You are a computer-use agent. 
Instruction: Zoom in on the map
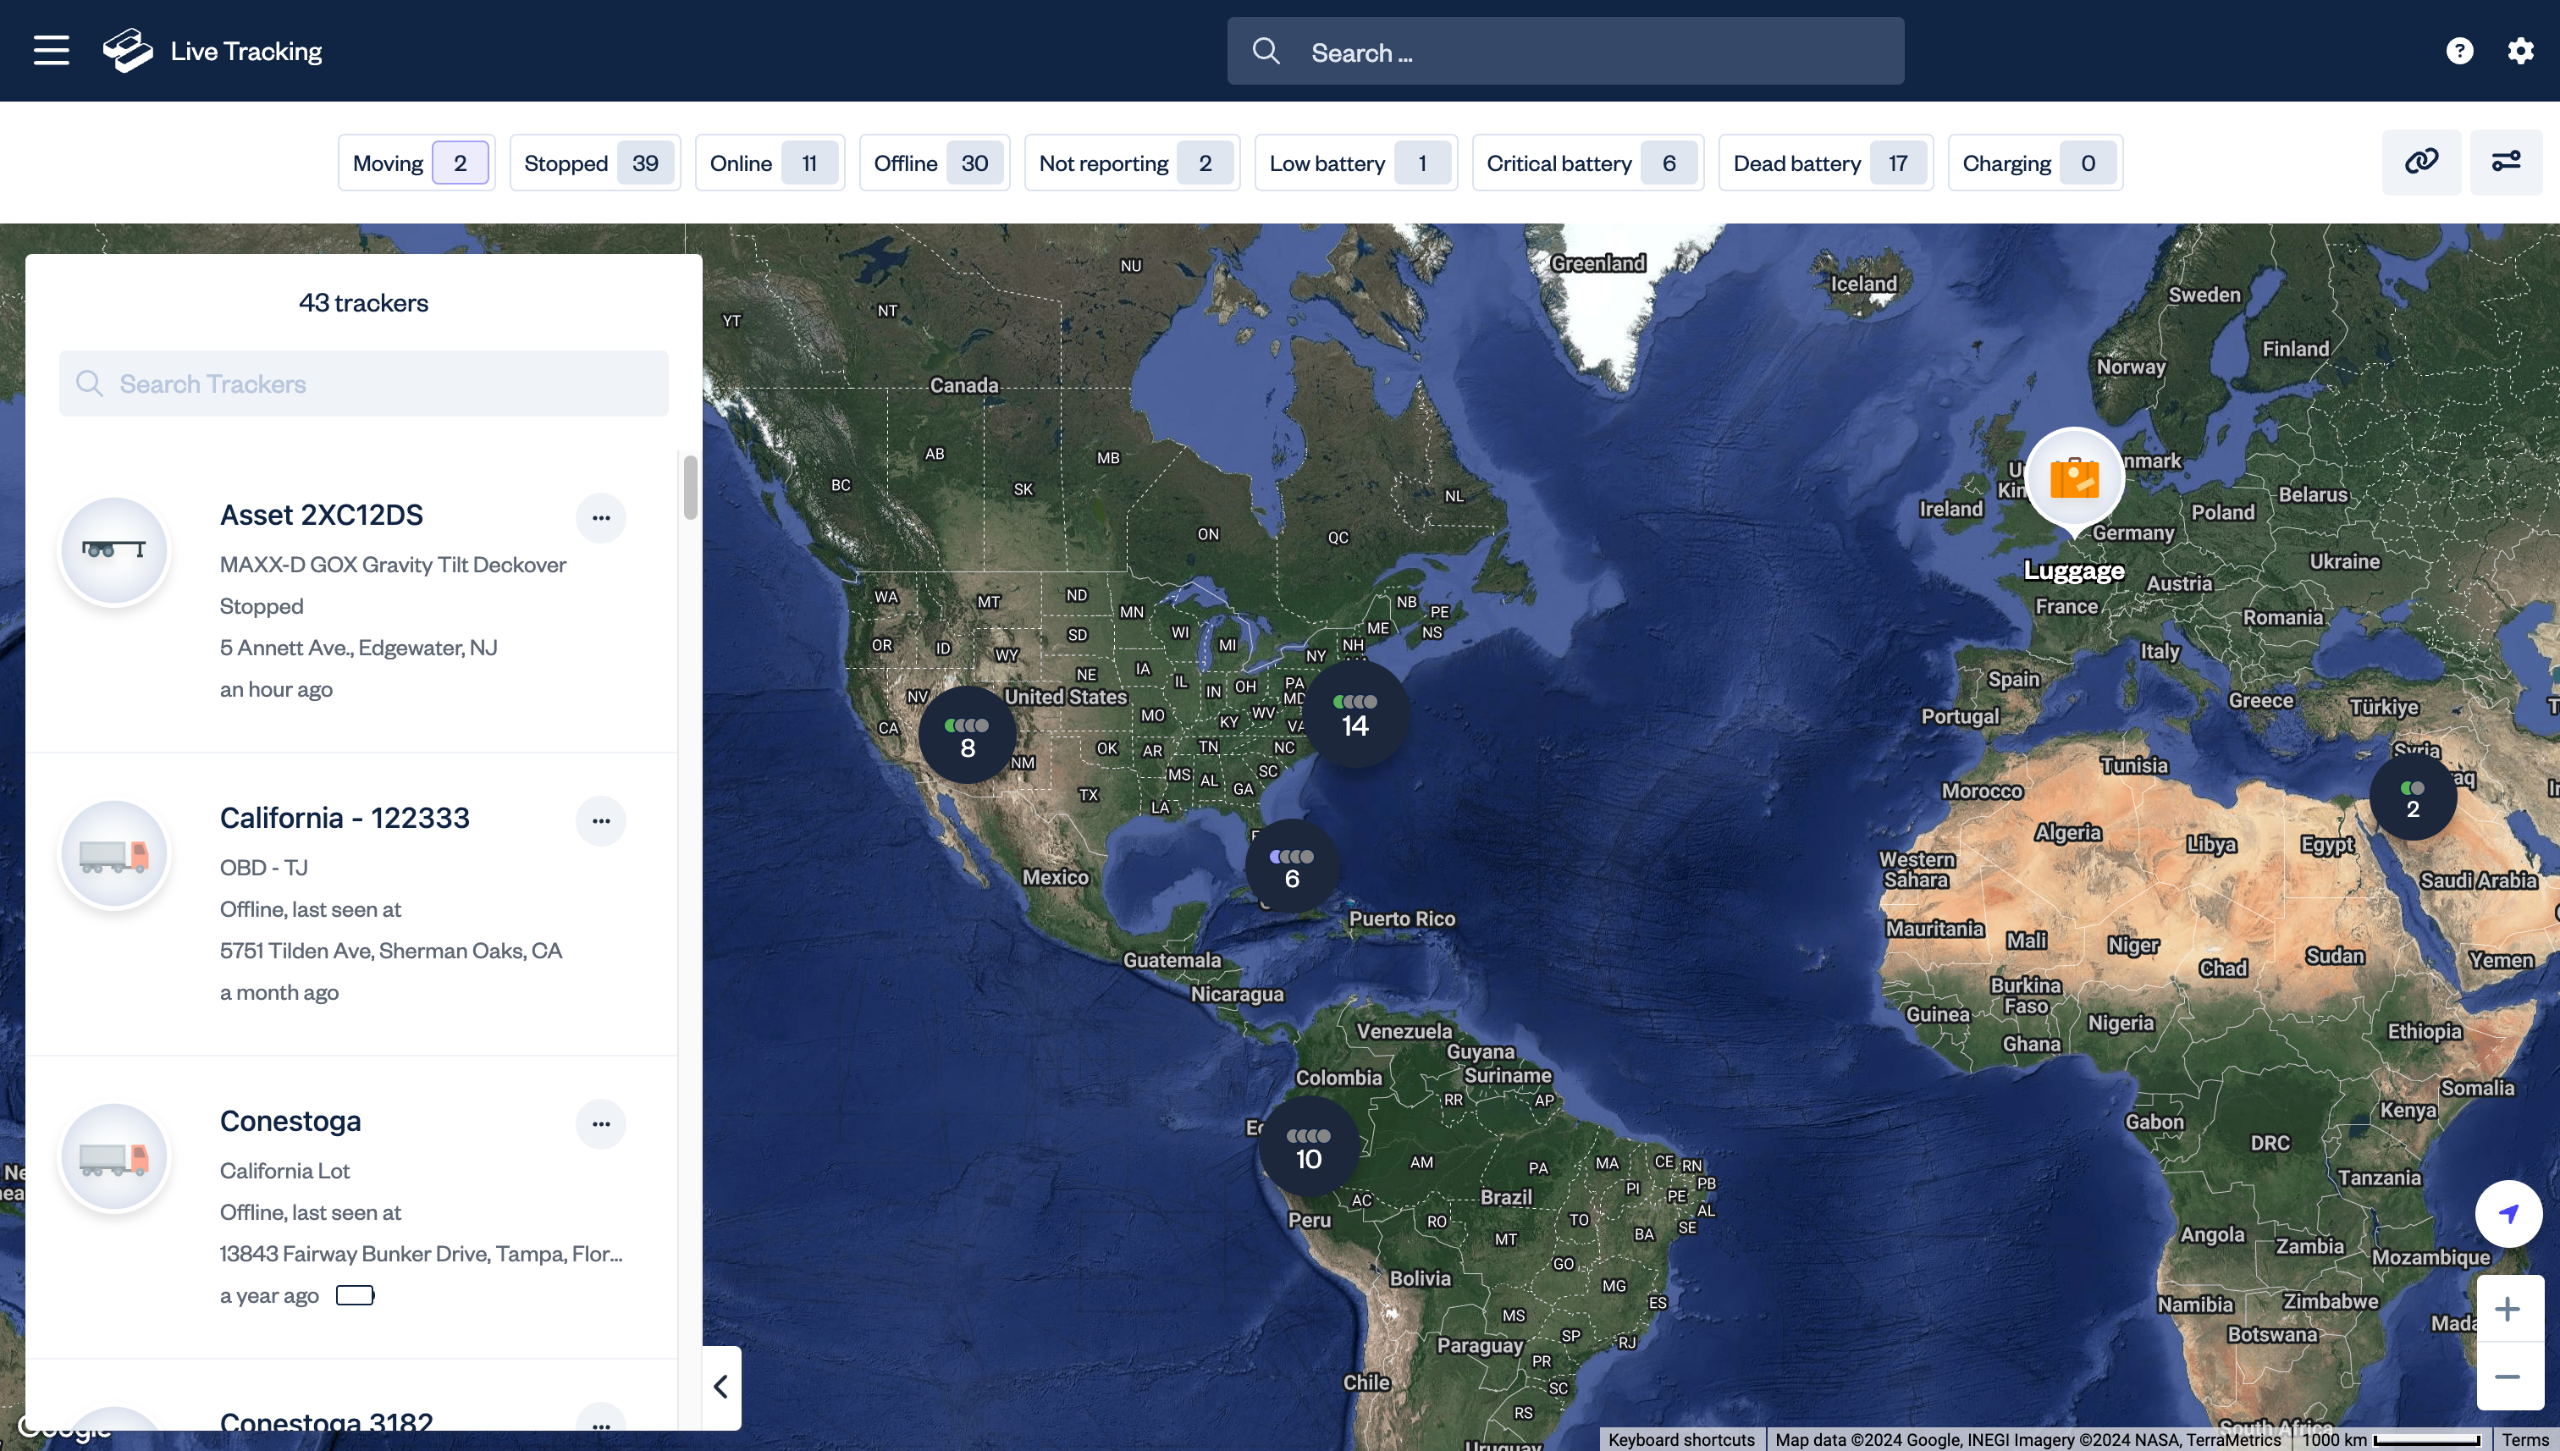click(x=2507, y=1309)
